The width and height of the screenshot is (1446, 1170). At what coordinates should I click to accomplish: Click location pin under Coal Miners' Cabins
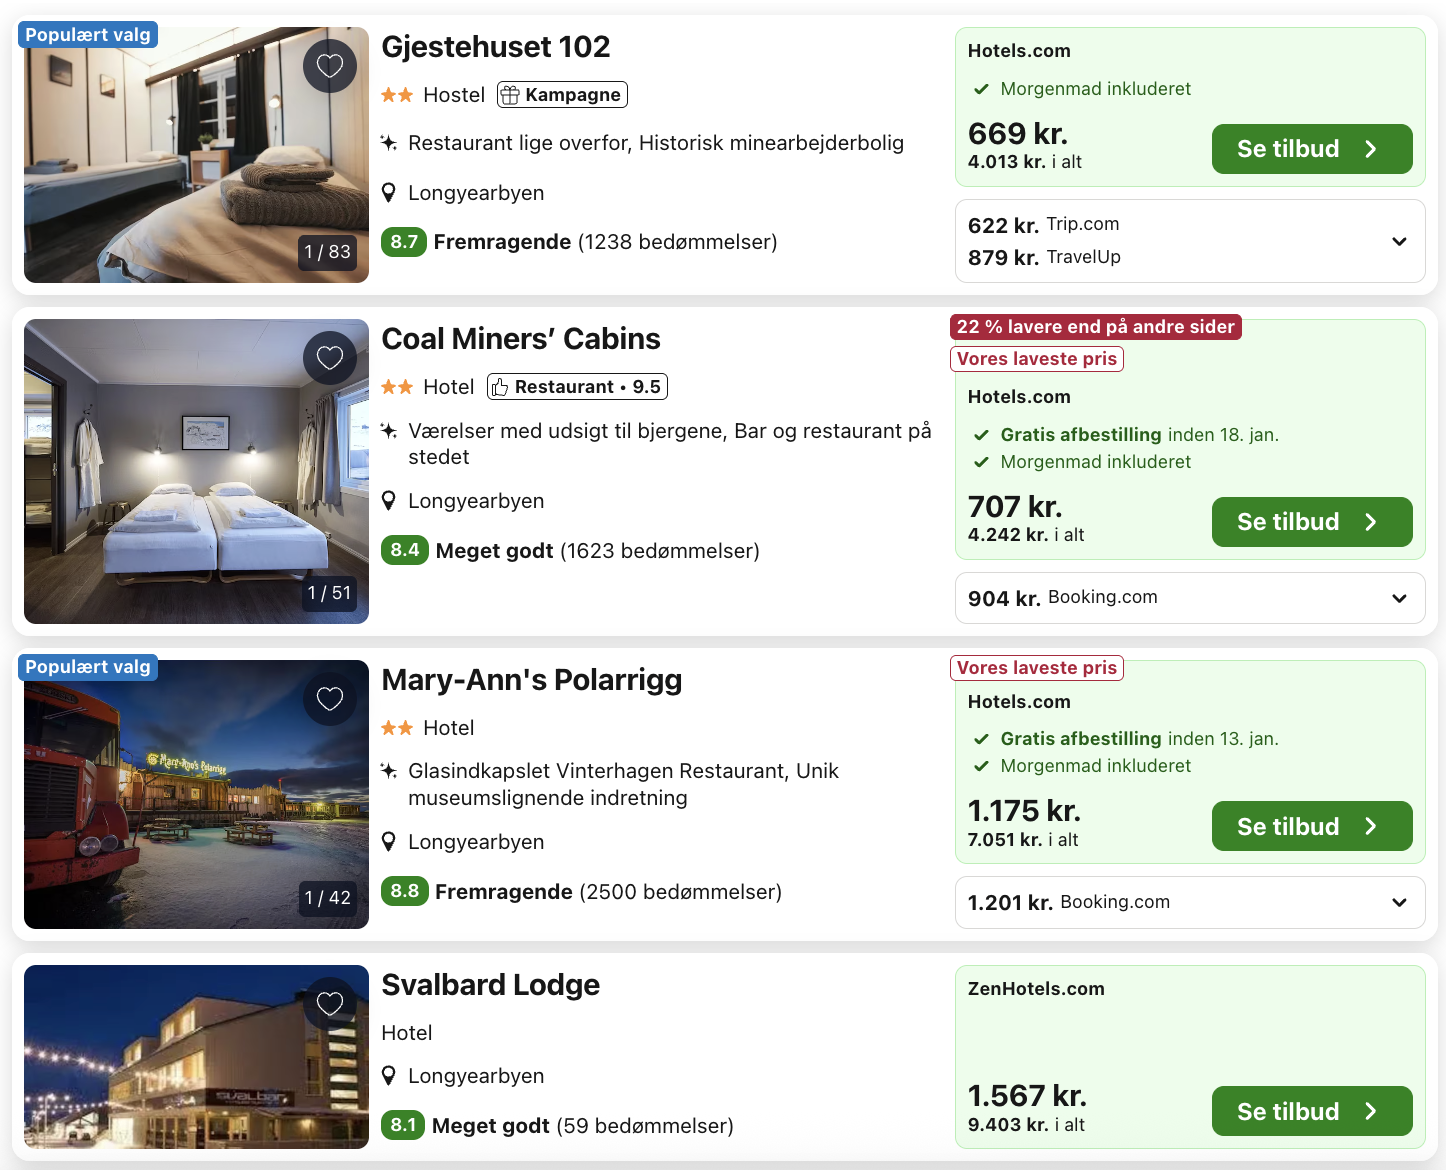(x=389, y=501)
